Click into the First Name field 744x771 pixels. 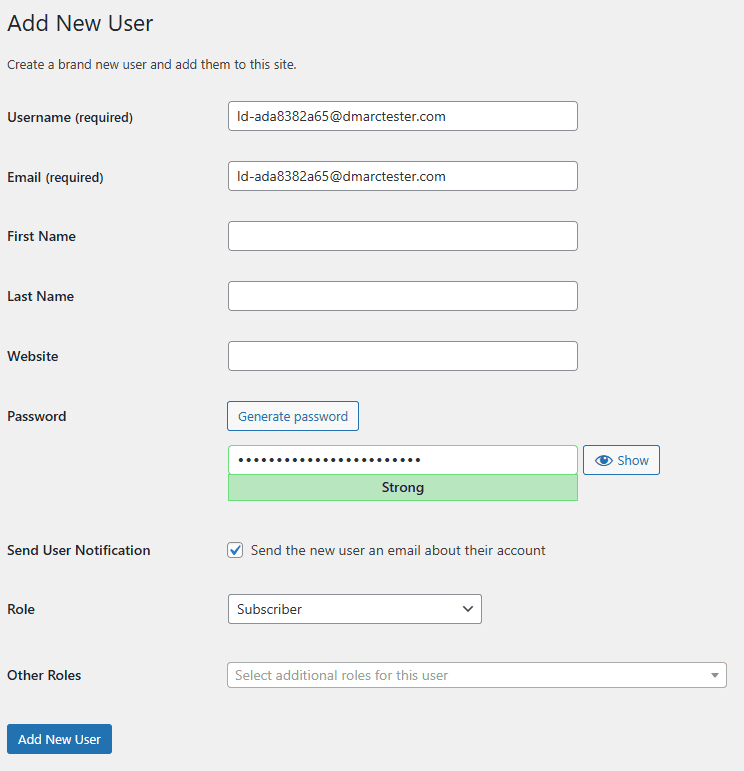[x=403, y=236]
